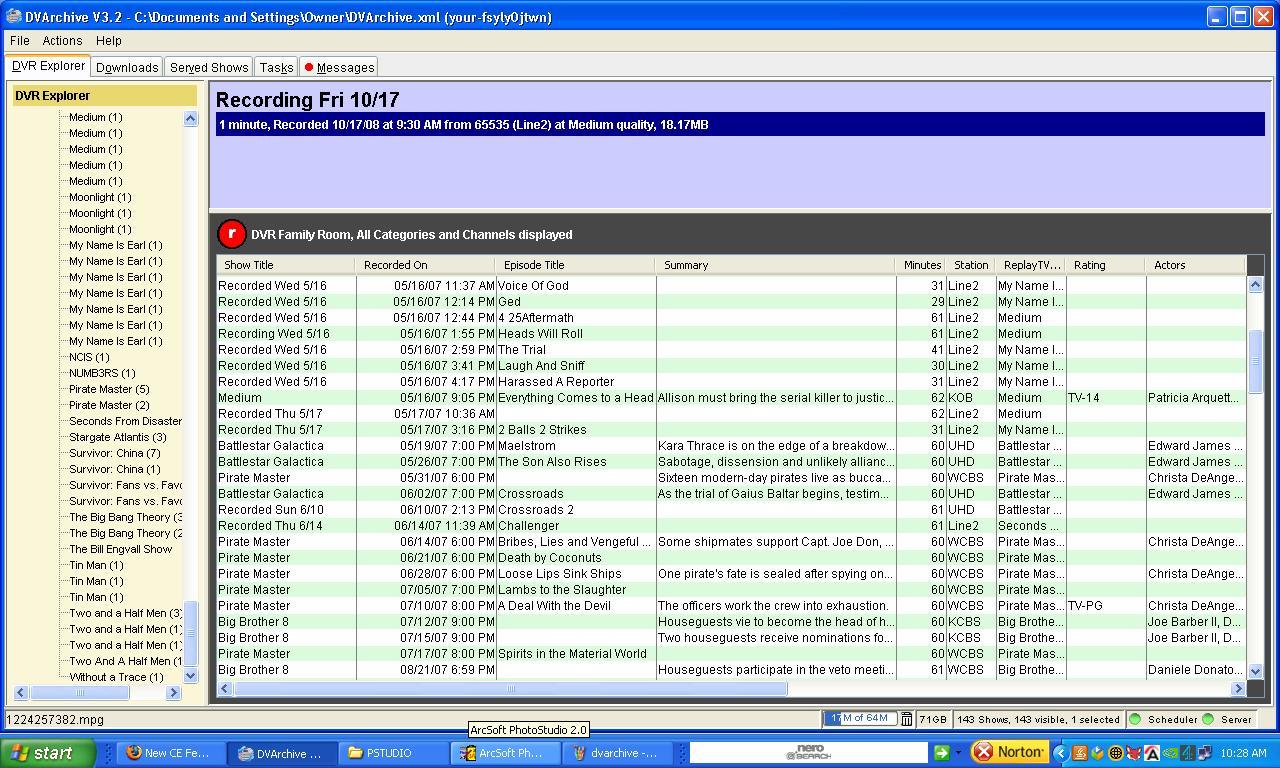Select the row with episode Maelstrom
The width and height of the screenshot is (1280, 768).
[x=732, y=445]
